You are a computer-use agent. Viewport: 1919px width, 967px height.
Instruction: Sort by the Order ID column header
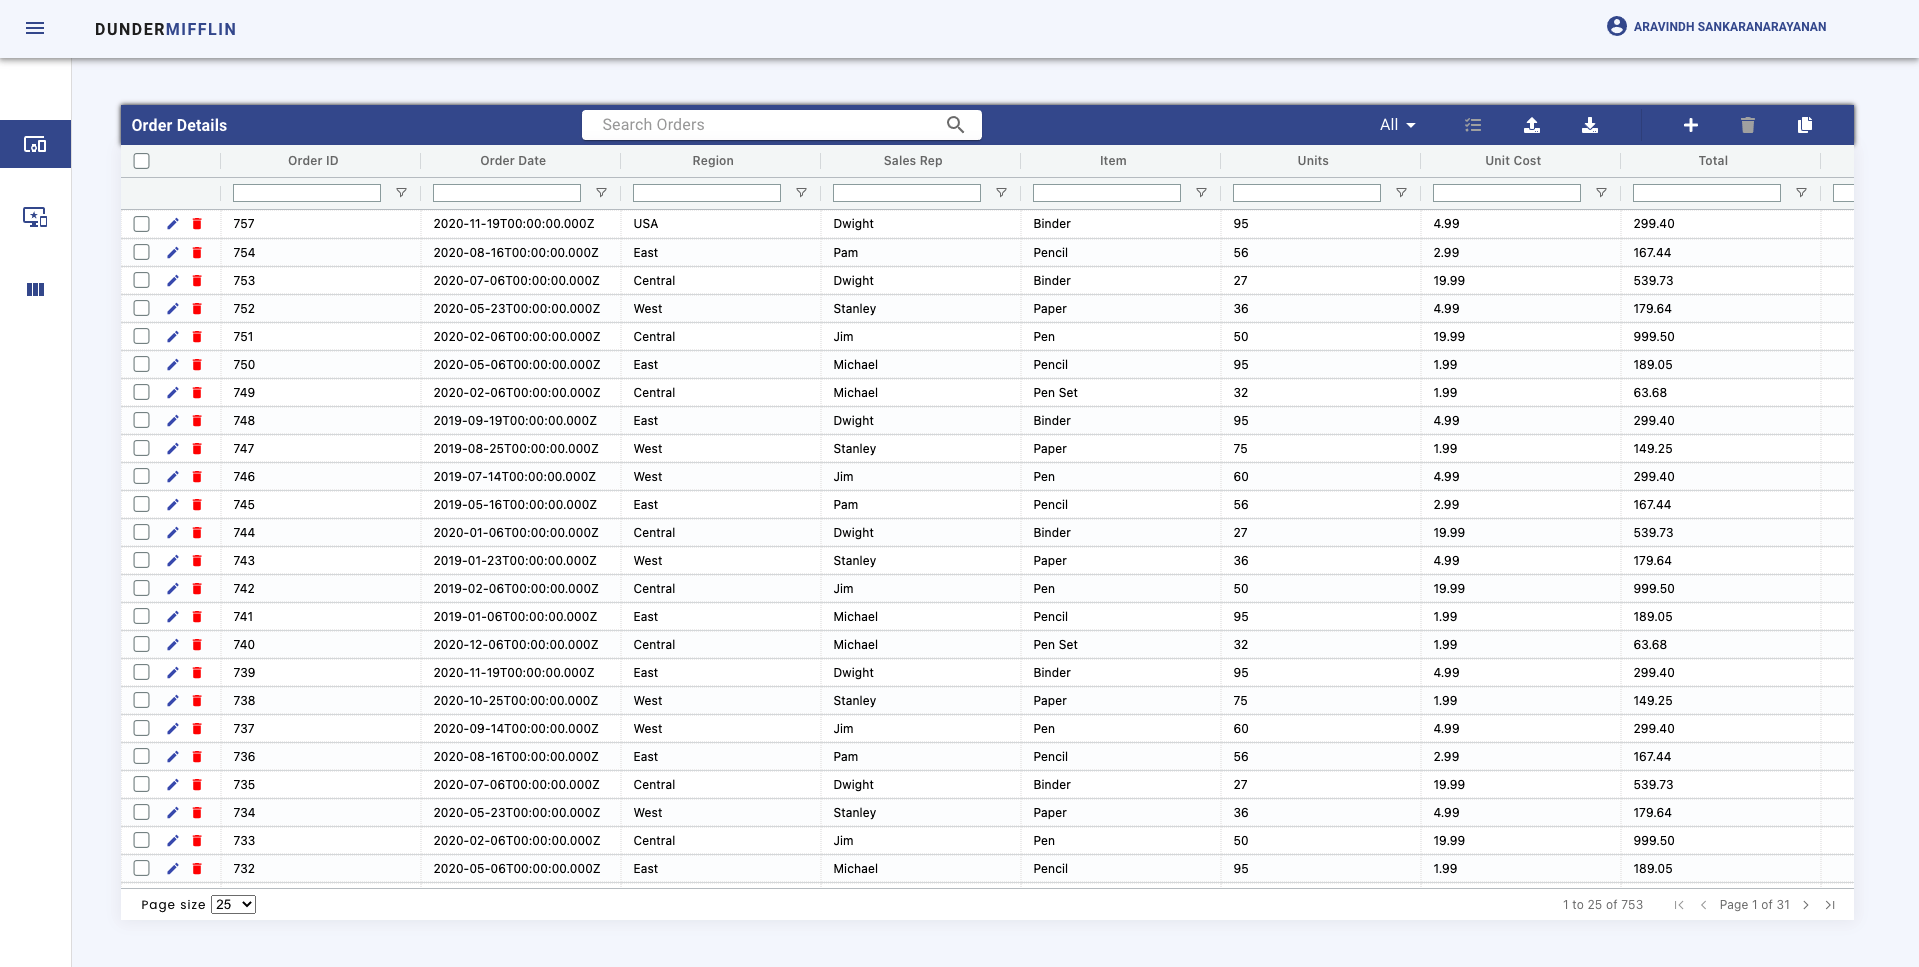tap(313, 161)
